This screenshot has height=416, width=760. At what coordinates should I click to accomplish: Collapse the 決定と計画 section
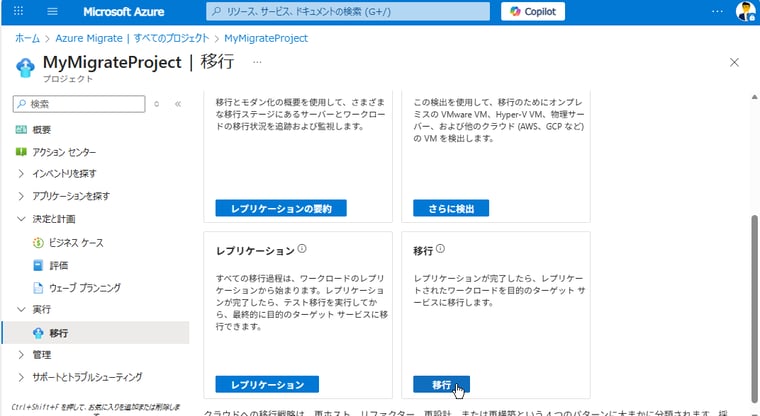tap(21, 219)
